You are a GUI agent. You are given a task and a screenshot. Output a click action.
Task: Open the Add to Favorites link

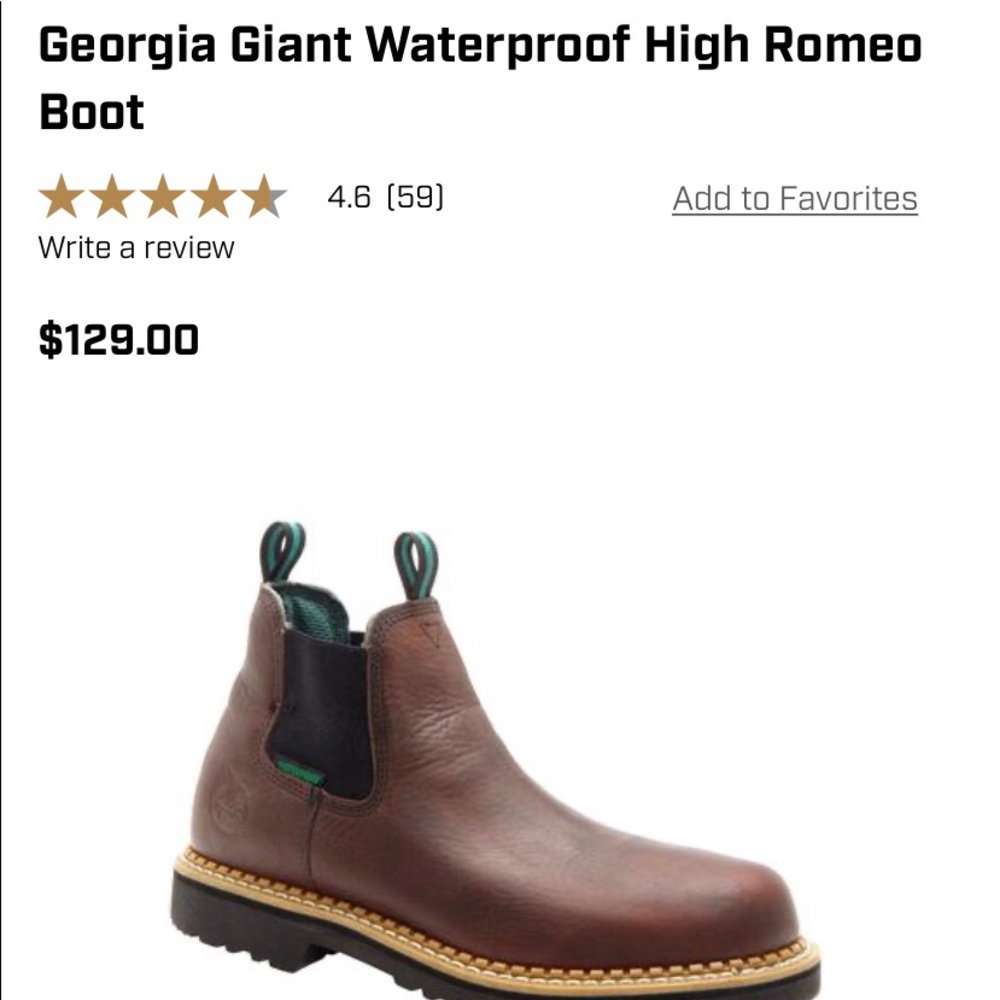coord(794,200)
